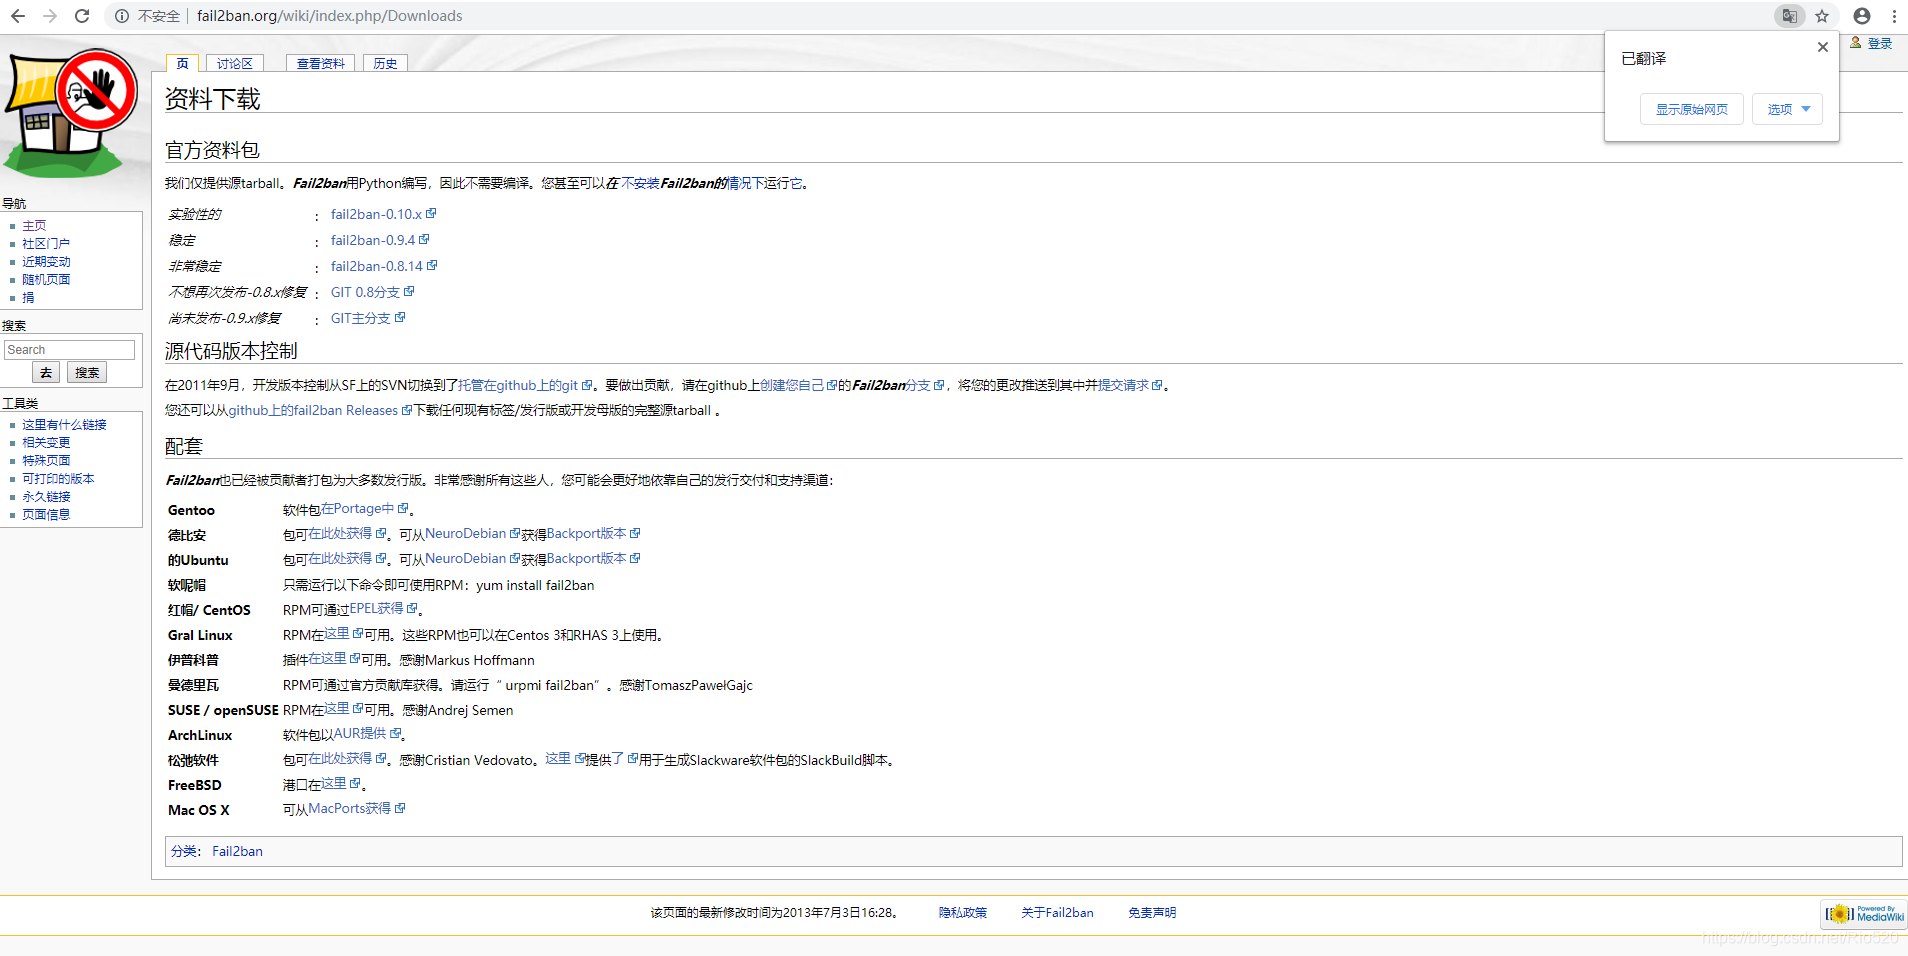Open the github上的fail2ban Releases link
Viewport: 1908px width, 956px height.
click(x=313, y=410)
